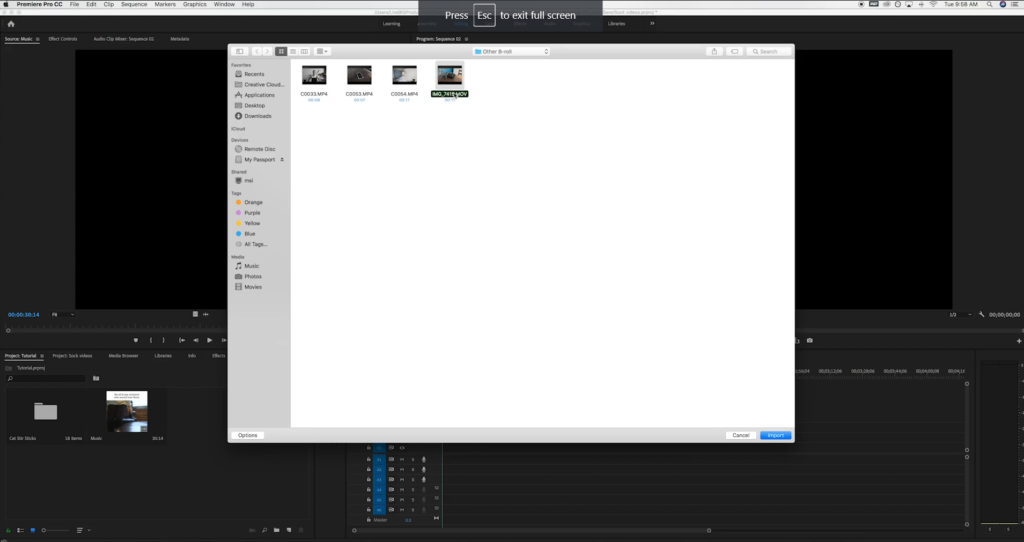The height and width of the screenshot is (542, 1024).
Task: Open the Sequence menu
Action: click(x=134, y=4)
